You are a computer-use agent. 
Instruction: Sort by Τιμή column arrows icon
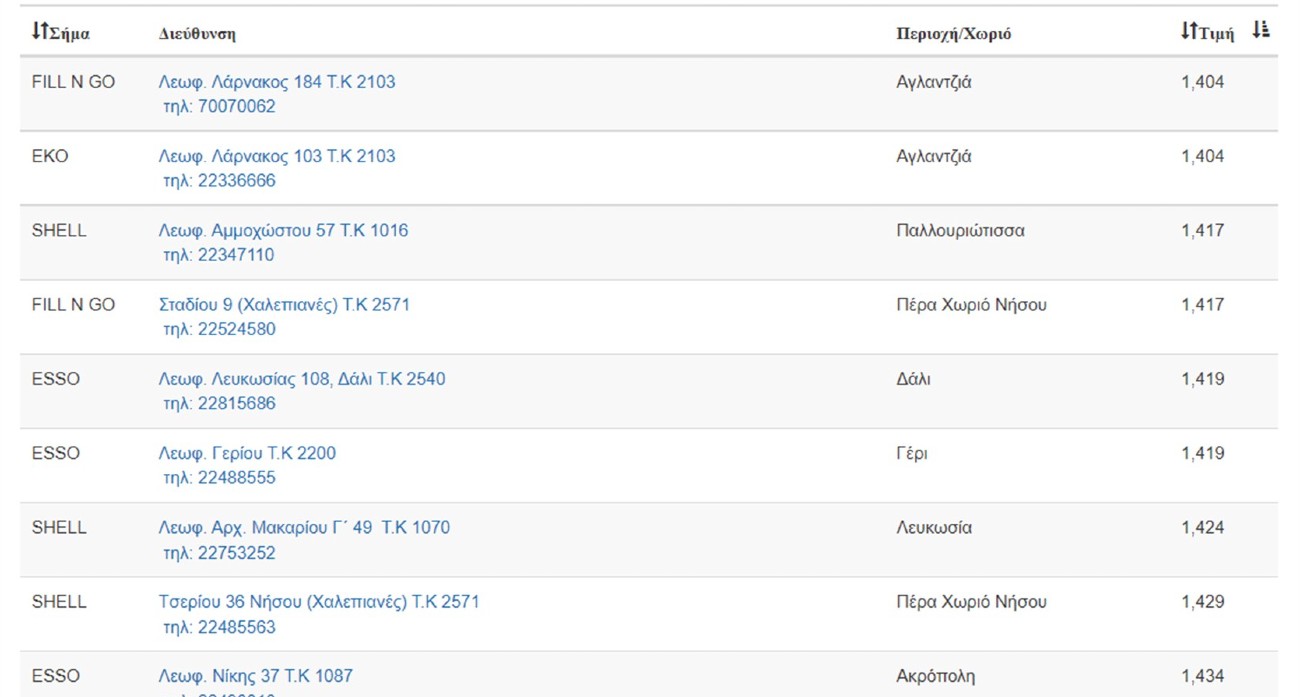pos(1188,32)
